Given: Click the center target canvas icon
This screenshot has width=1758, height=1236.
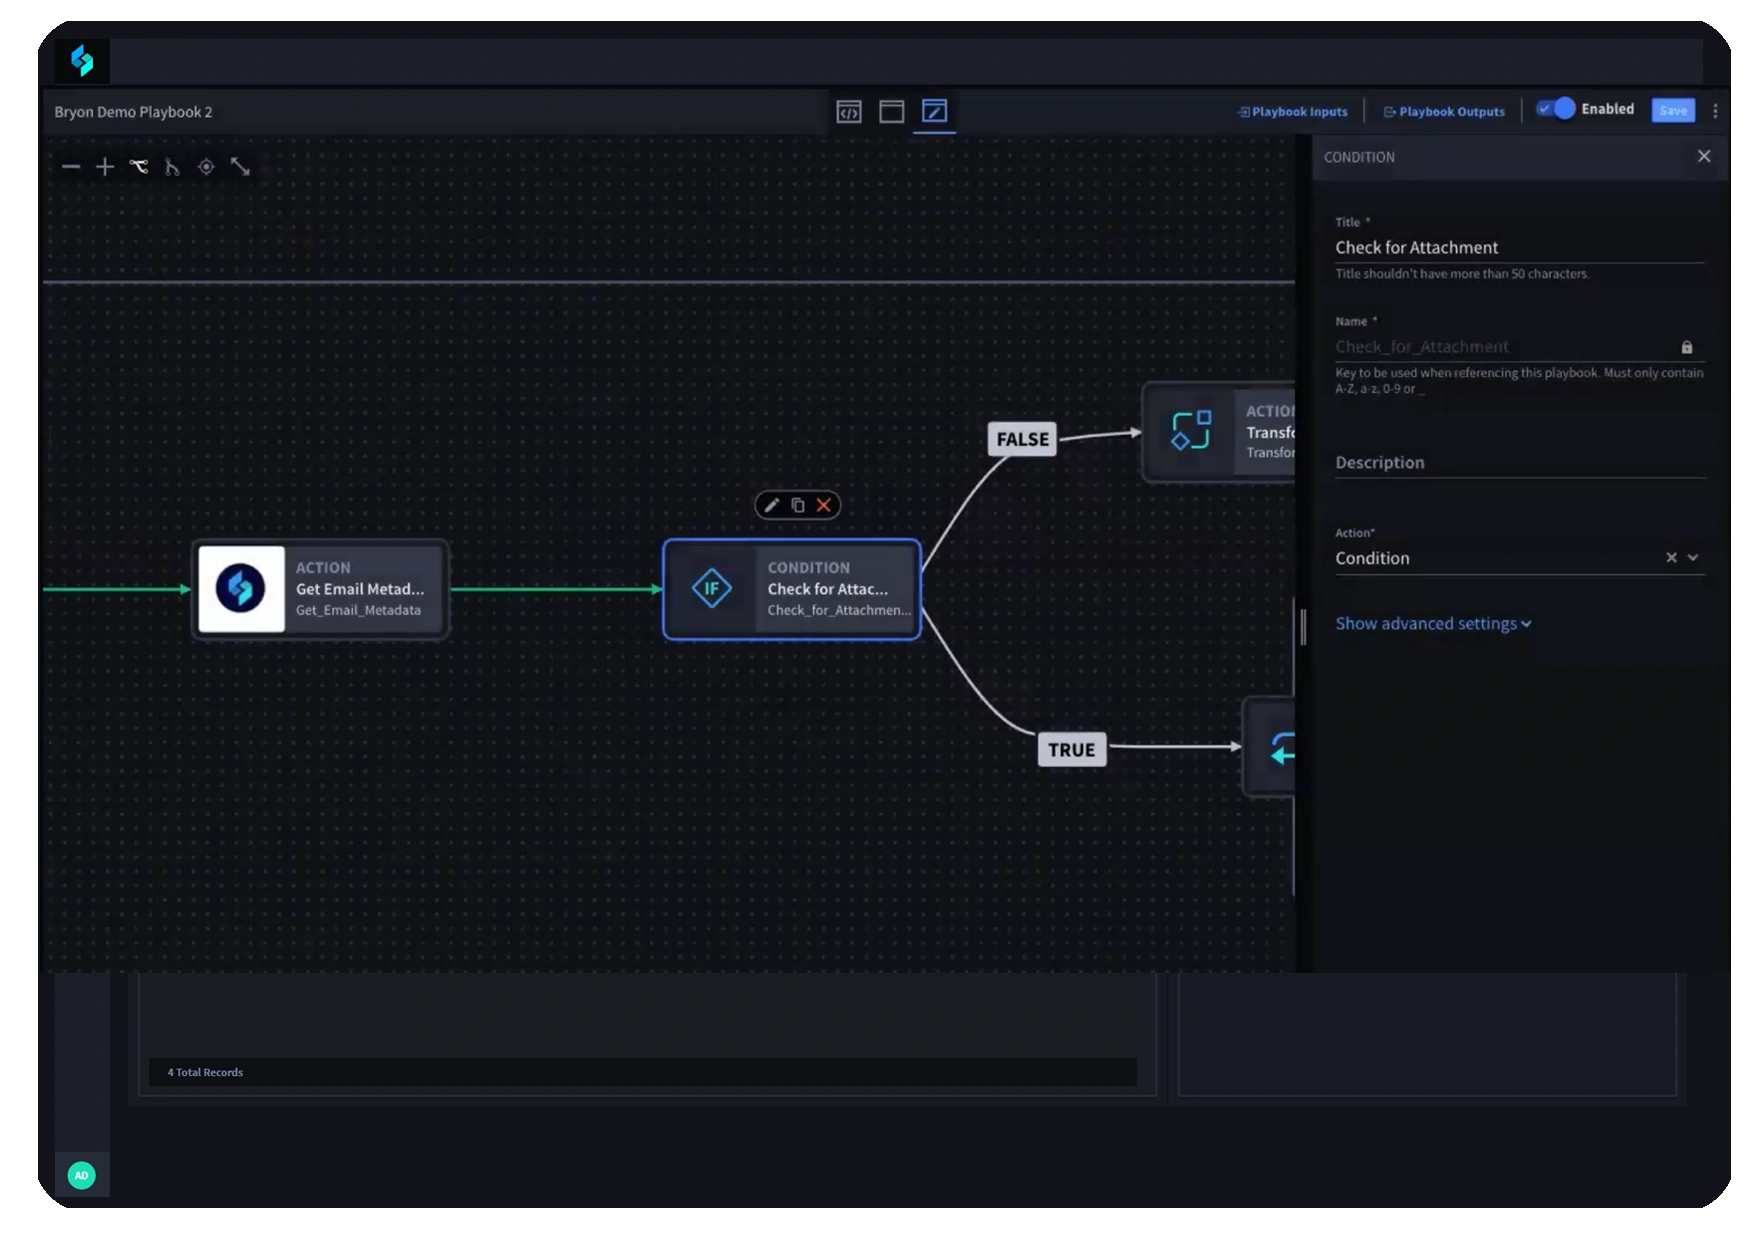Looking at the screenshot, I should pos(206,167).
